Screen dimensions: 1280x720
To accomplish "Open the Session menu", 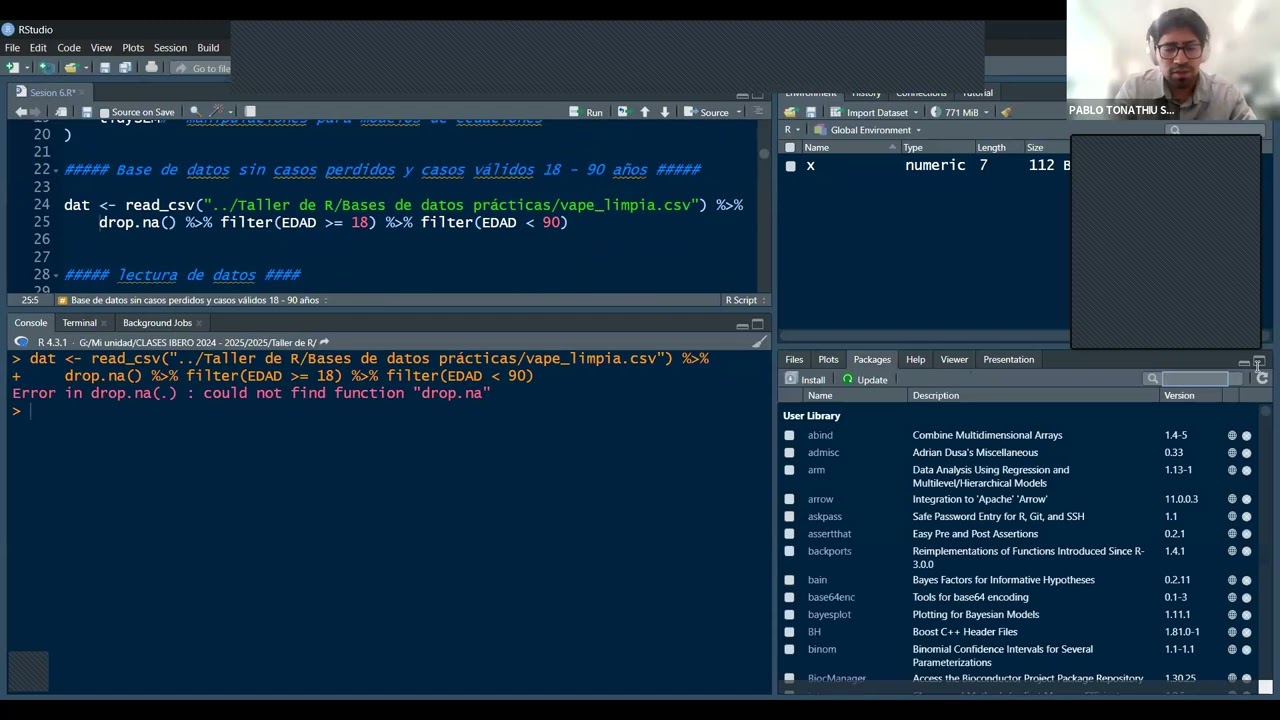I will point(170,48).
